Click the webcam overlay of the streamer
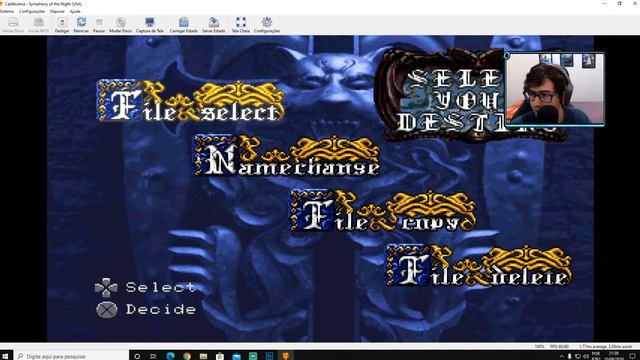This screenshot has height=360, width=640. coord(555,89)
